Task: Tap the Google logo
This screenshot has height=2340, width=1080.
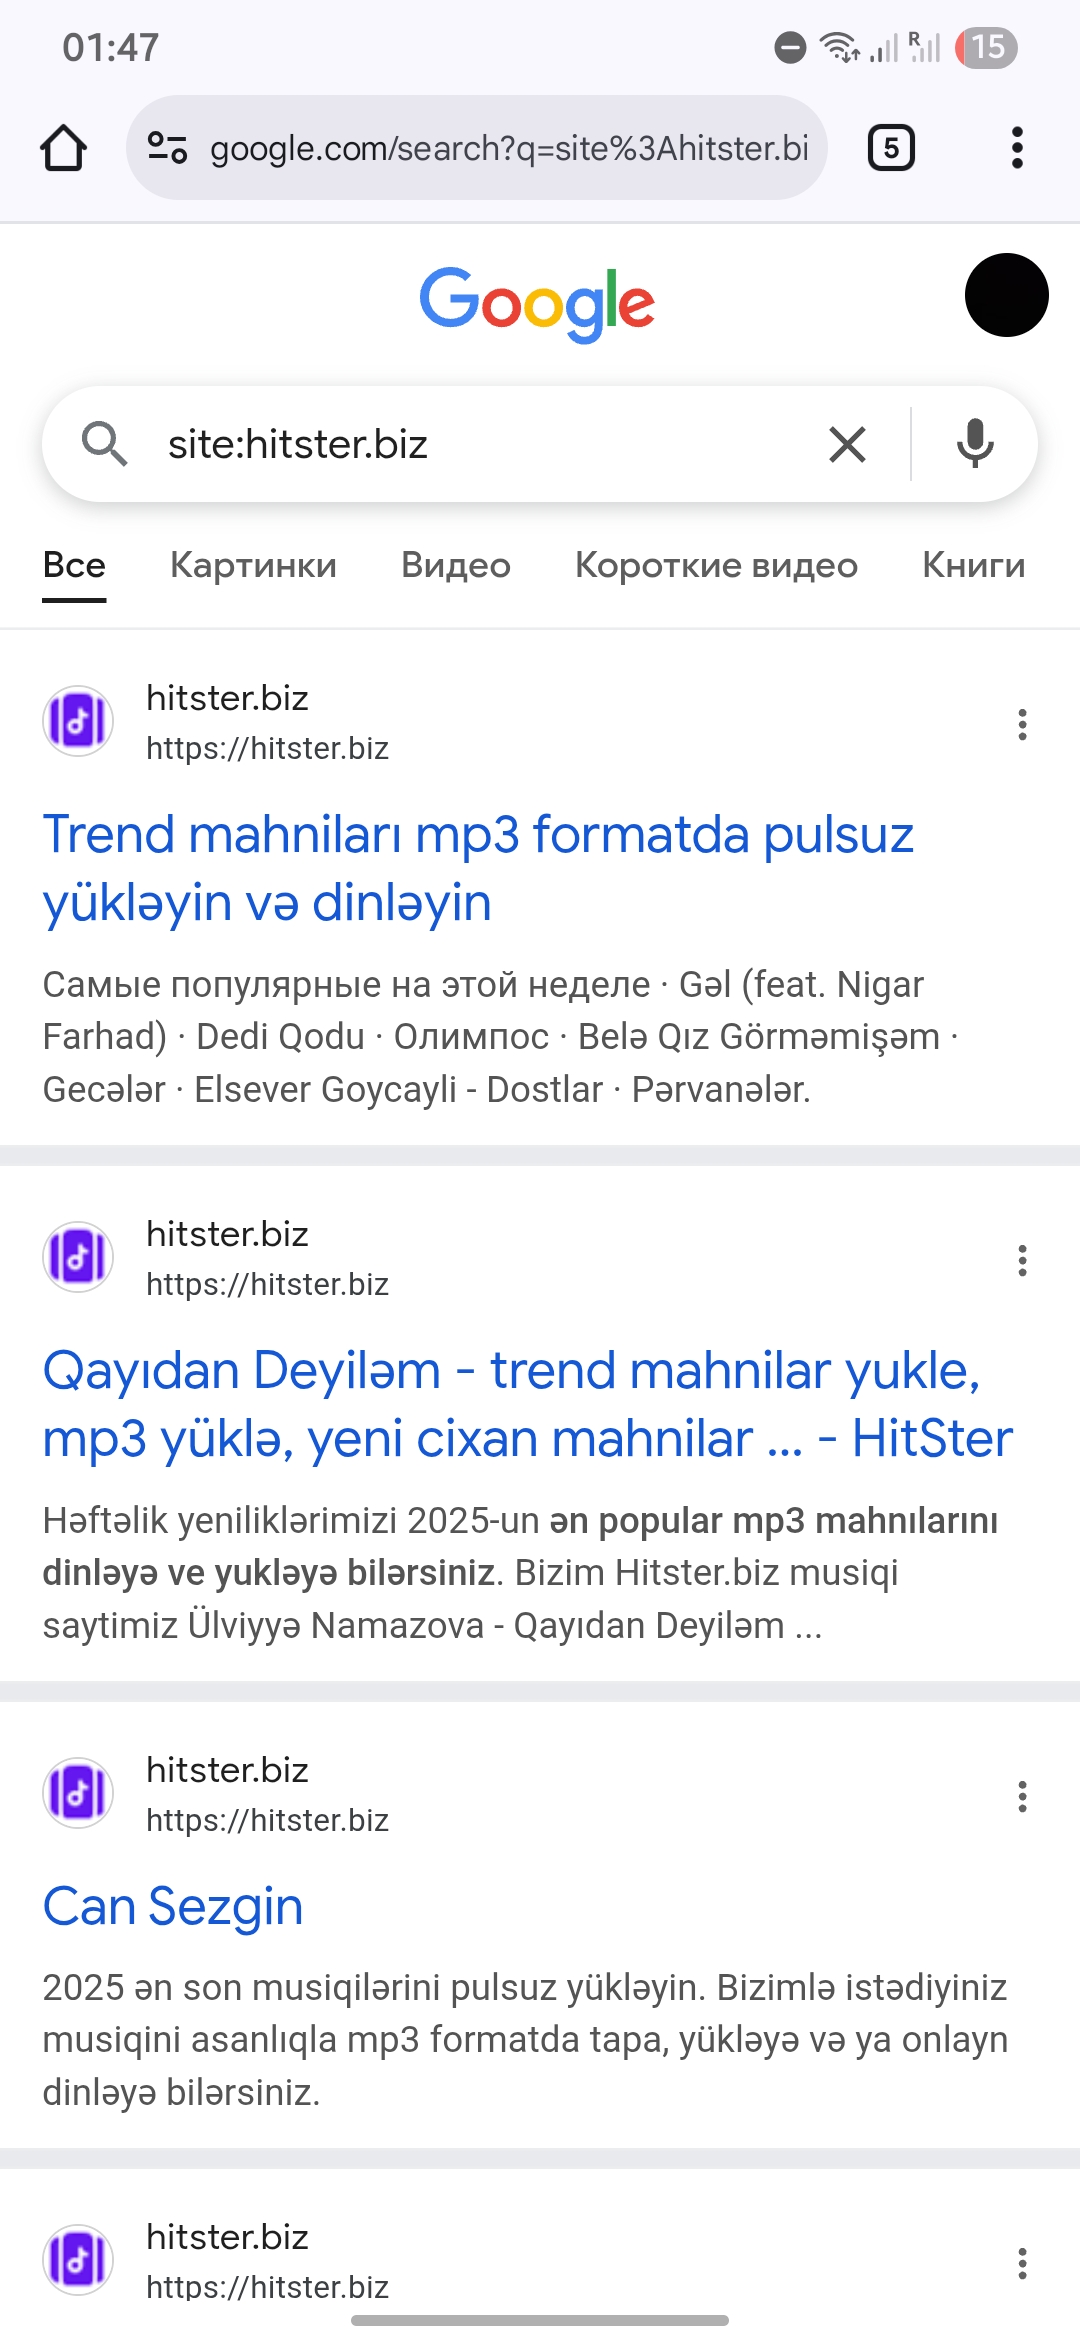Action: click(x=537, y=302)
